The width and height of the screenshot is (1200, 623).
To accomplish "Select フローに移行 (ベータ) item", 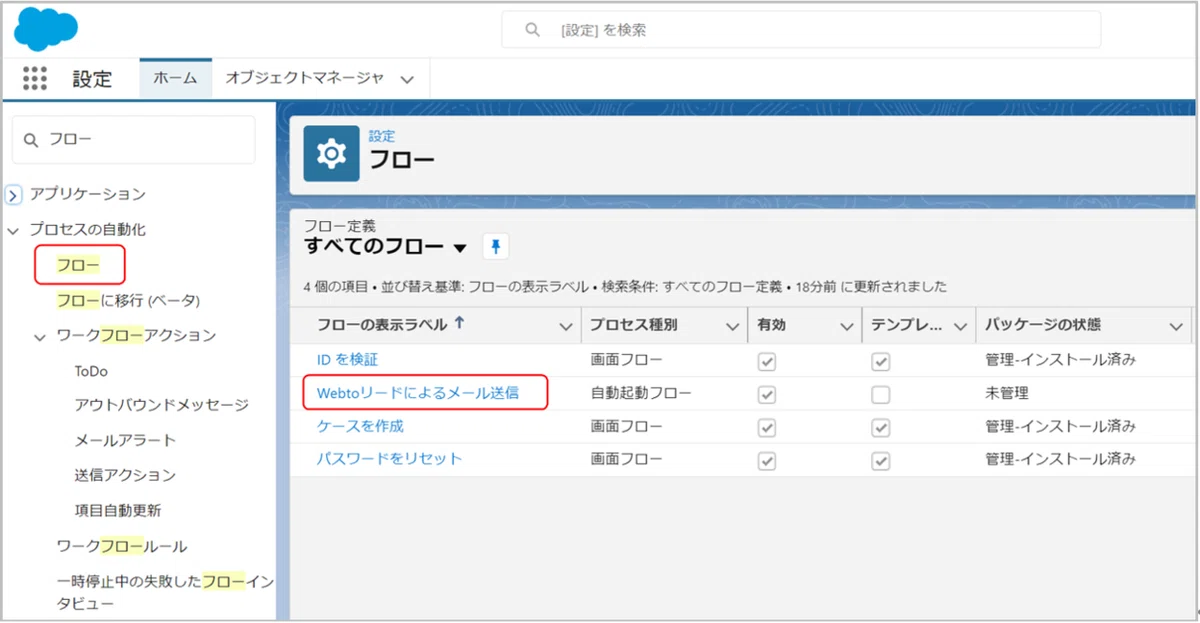I will tap(128, 300).
